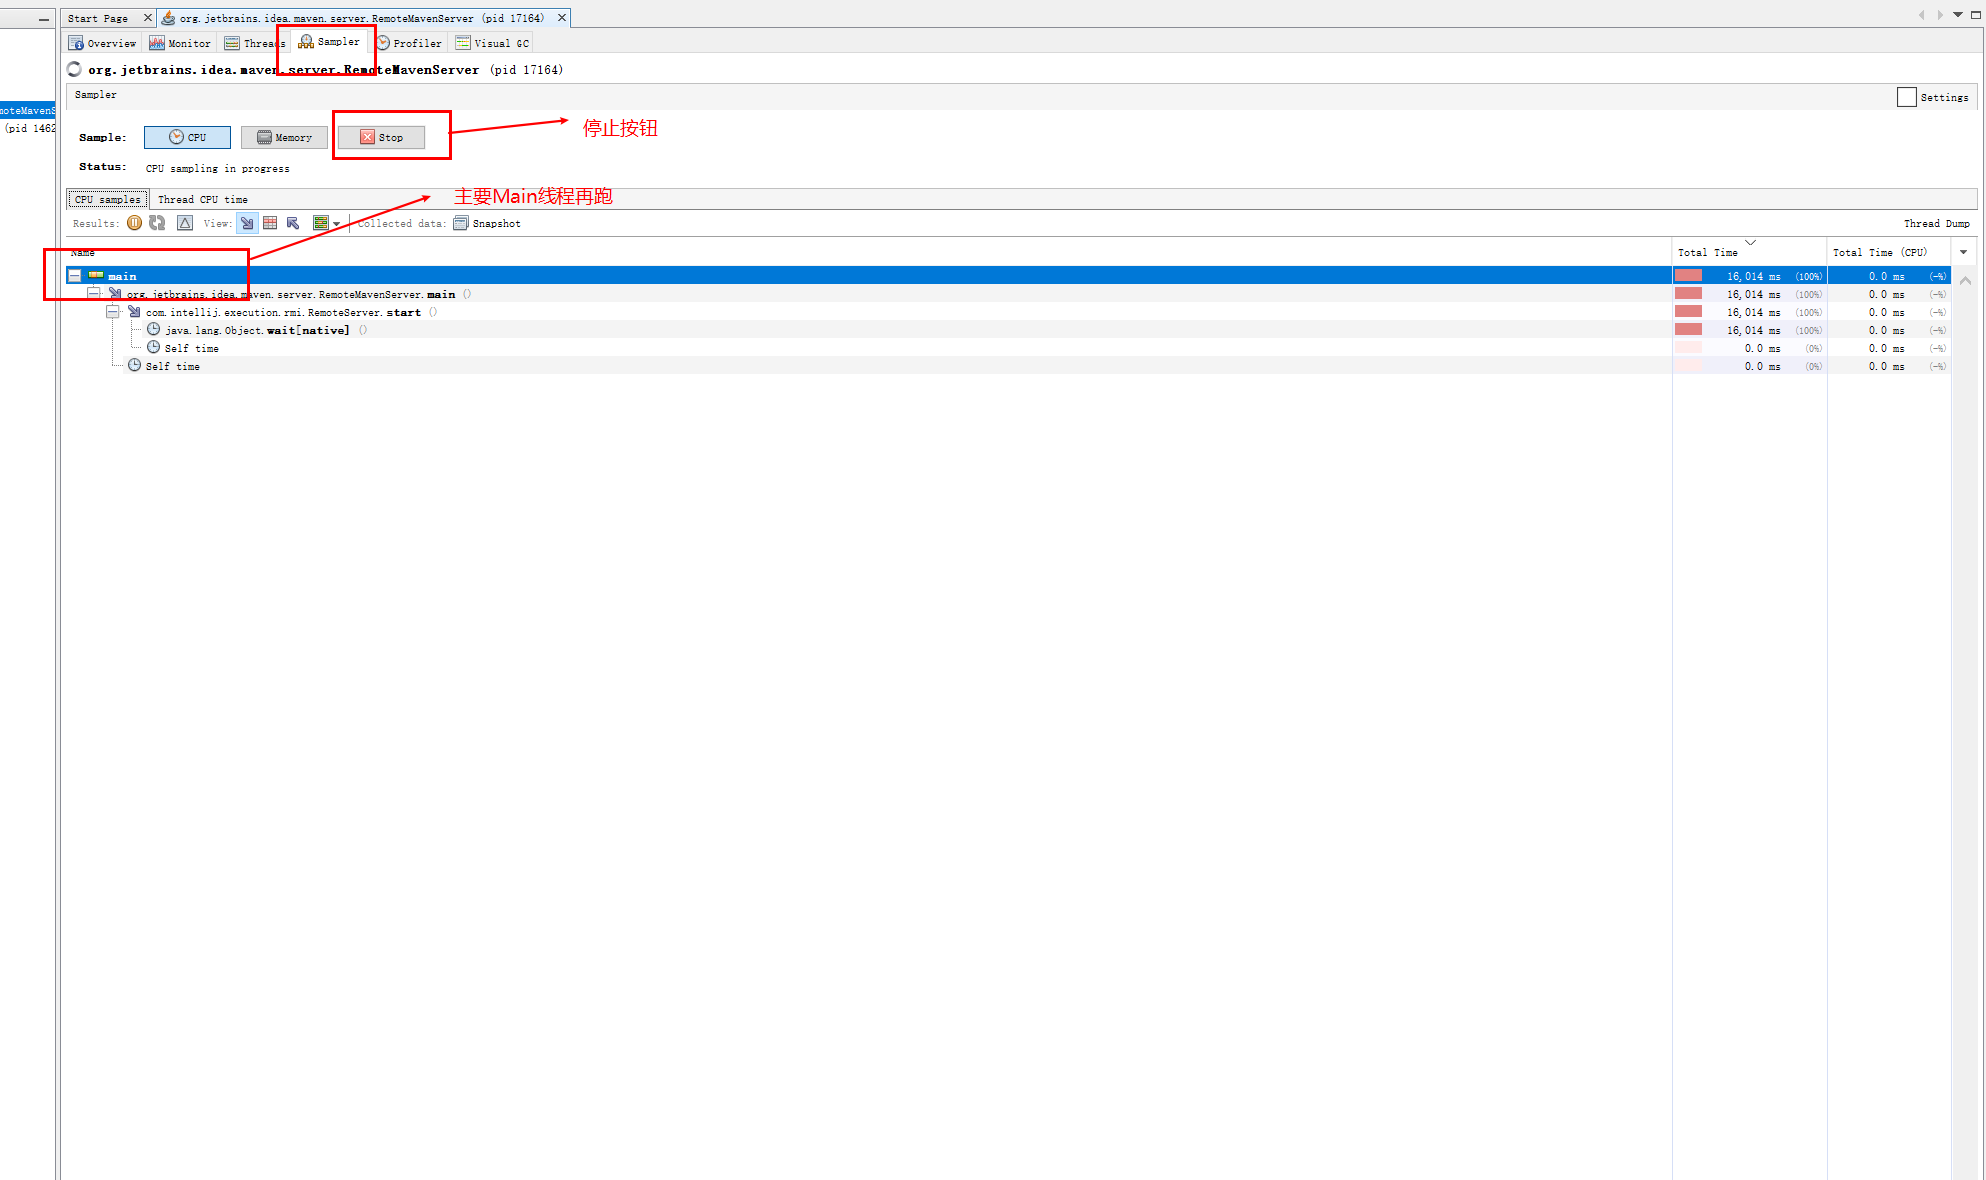Screen dimensions: 1986x1180
Task: Open the document list dropdown arrow at top right
Action: 1958,15
